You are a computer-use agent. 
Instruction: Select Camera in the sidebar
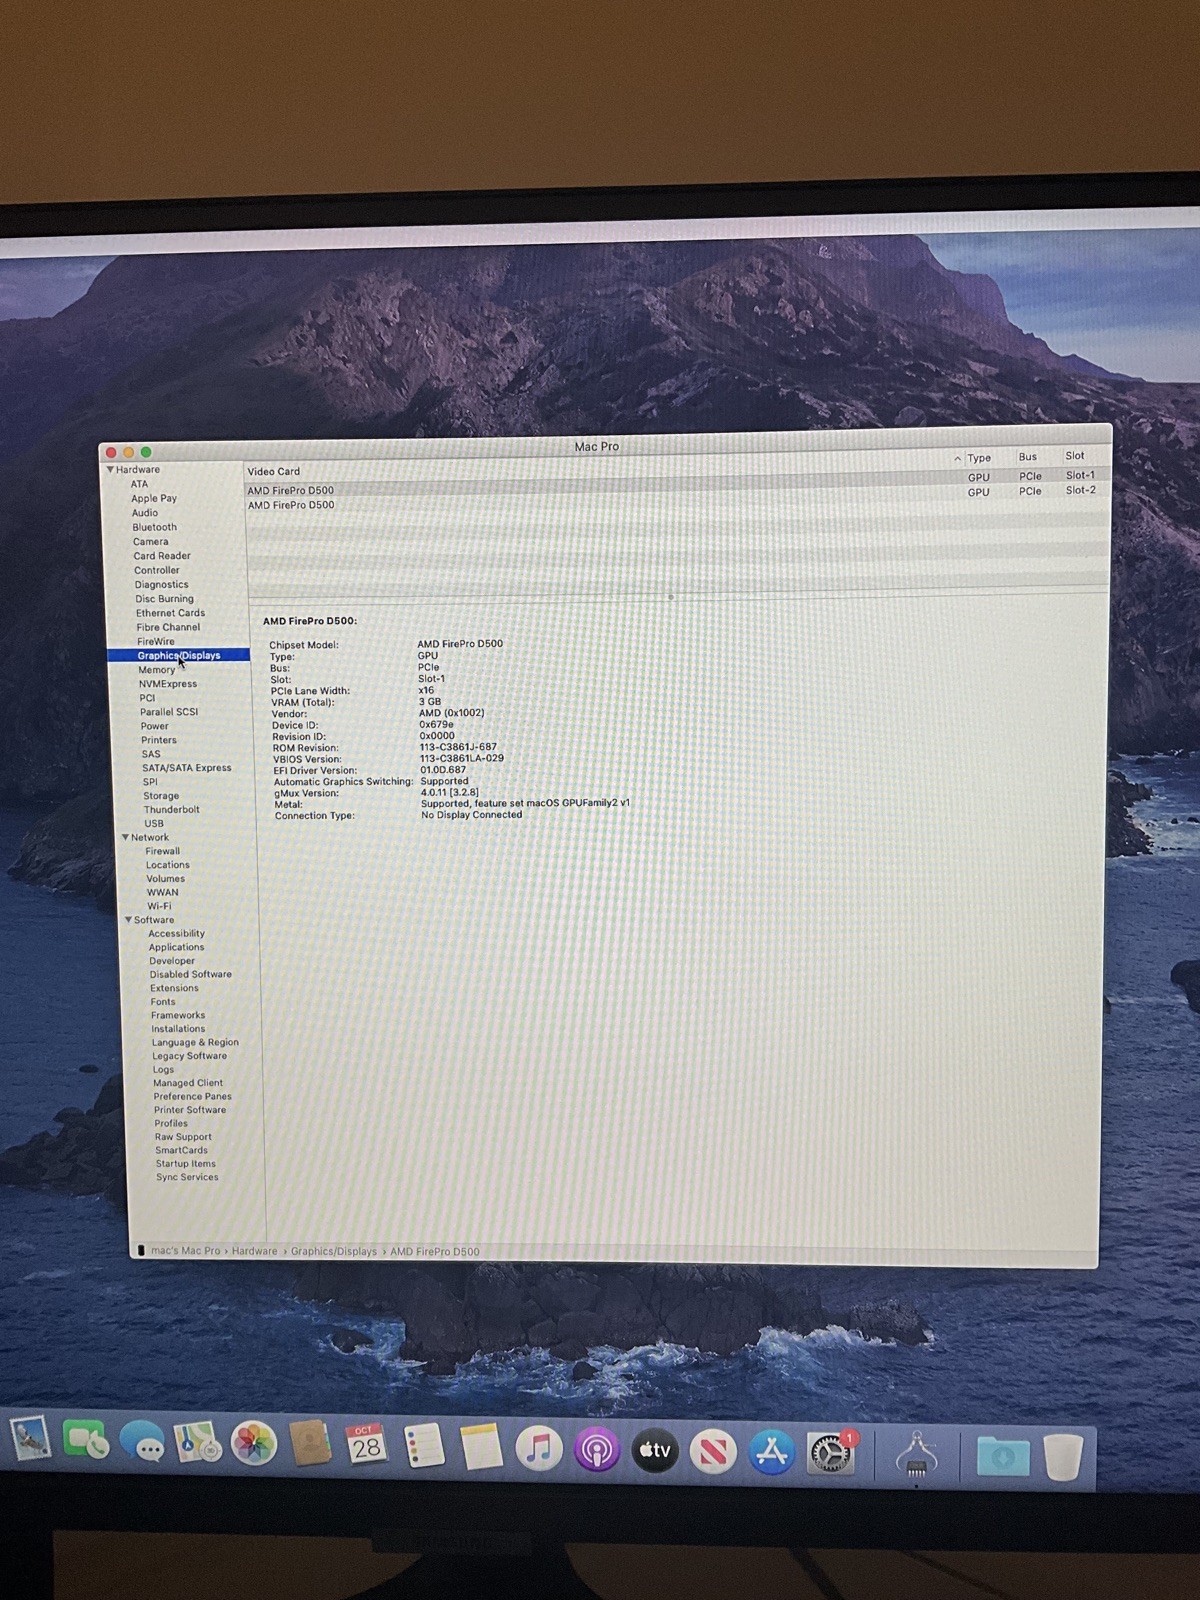coord(151,542)
